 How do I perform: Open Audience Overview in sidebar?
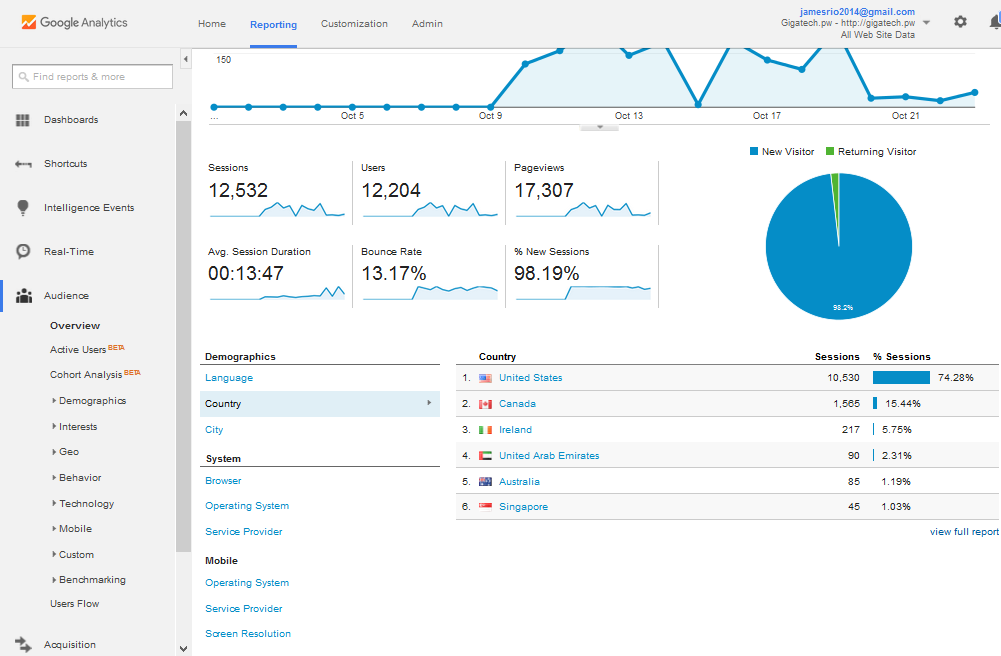75,325
